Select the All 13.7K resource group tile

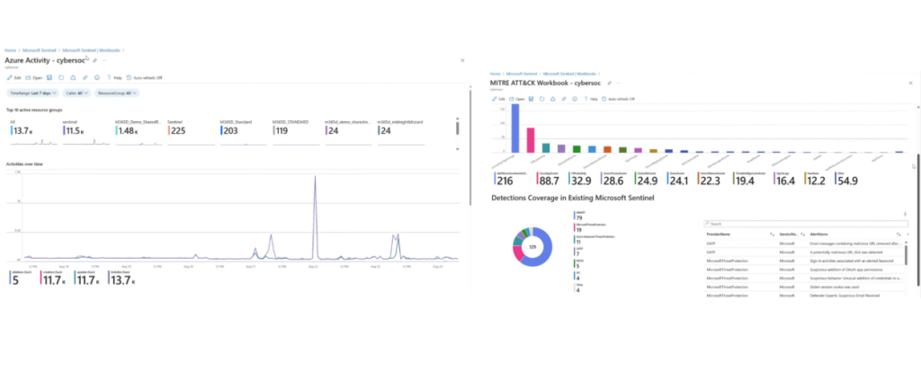33,134
